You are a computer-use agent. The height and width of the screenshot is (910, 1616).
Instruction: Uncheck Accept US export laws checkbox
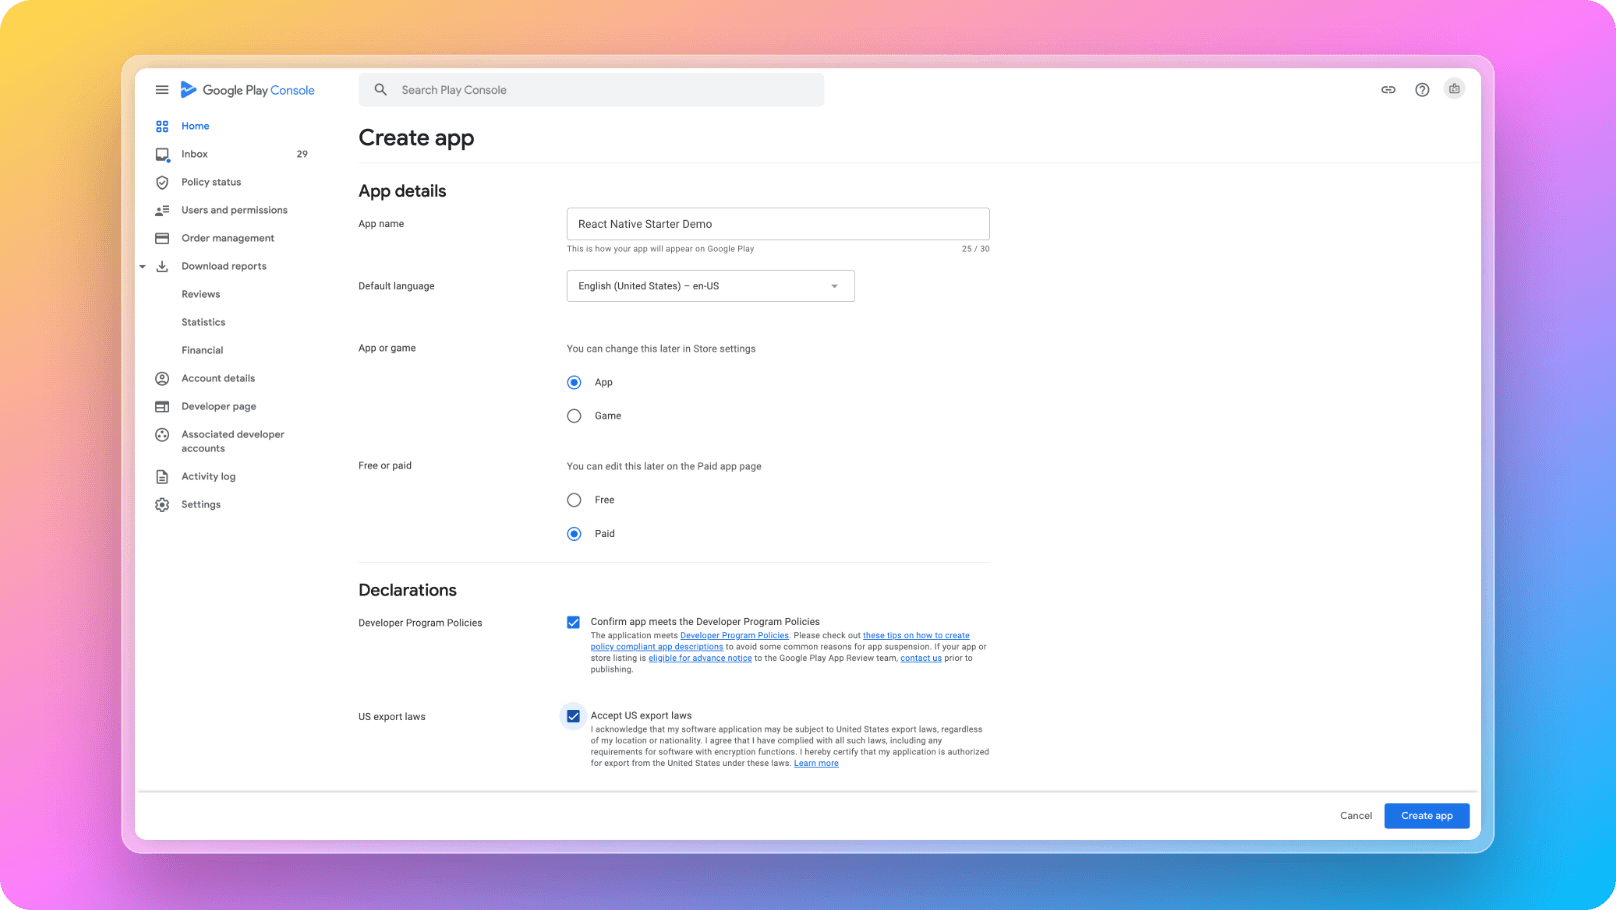tap(573, 716)
